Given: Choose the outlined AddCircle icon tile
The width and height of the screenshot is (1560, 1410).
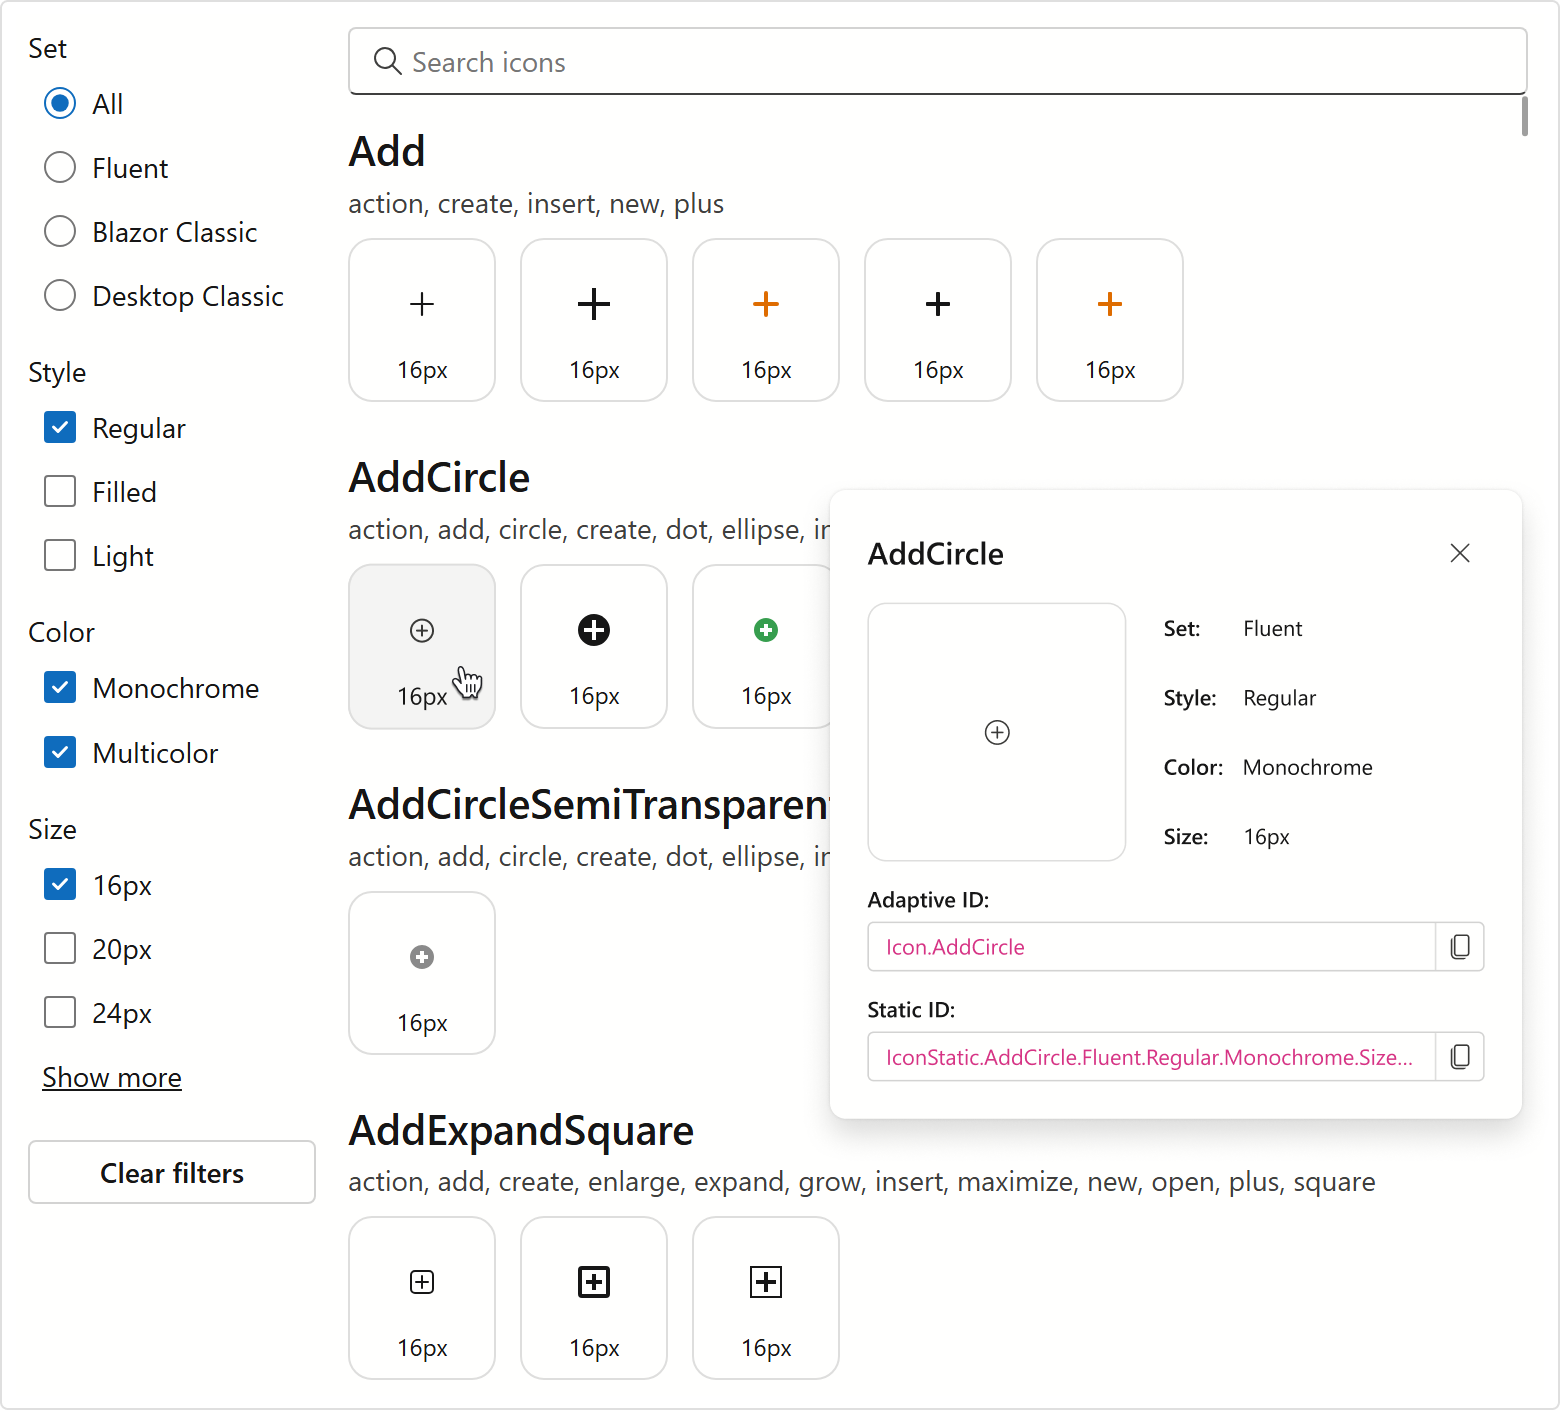Looking at the screenshot, I should click(x=422, y=646).
